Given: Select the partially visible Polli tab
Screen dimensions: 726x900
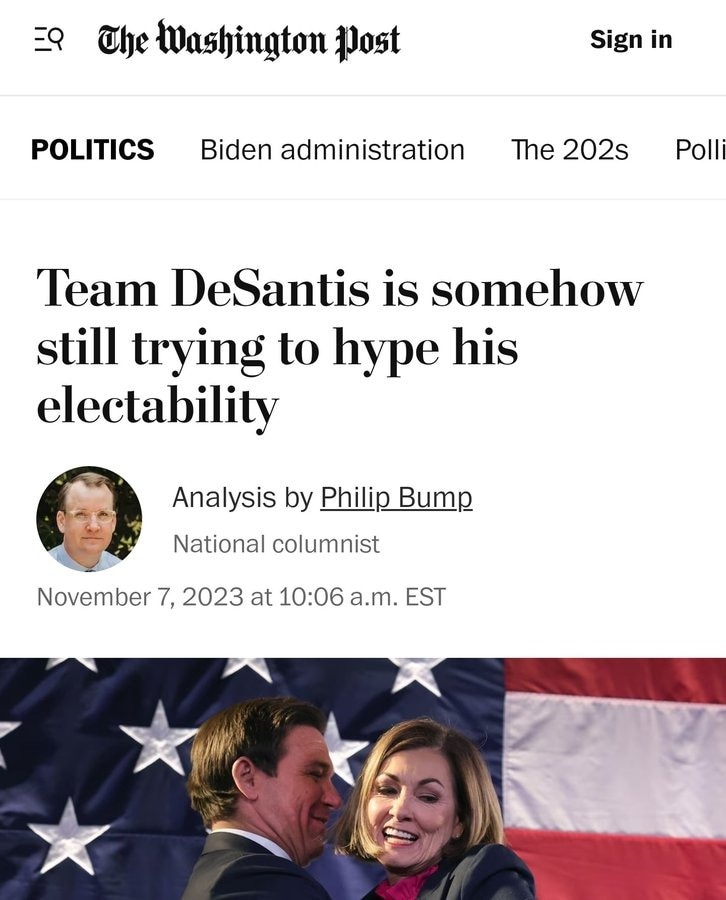Looking at the screenshot, I should click(700, 150).
